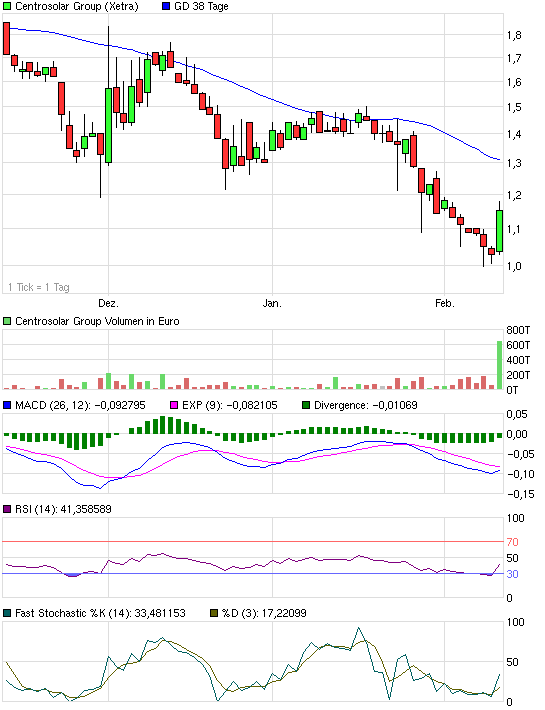
Task: Click the 1,5 price axis label
Action: click(514, 108)
